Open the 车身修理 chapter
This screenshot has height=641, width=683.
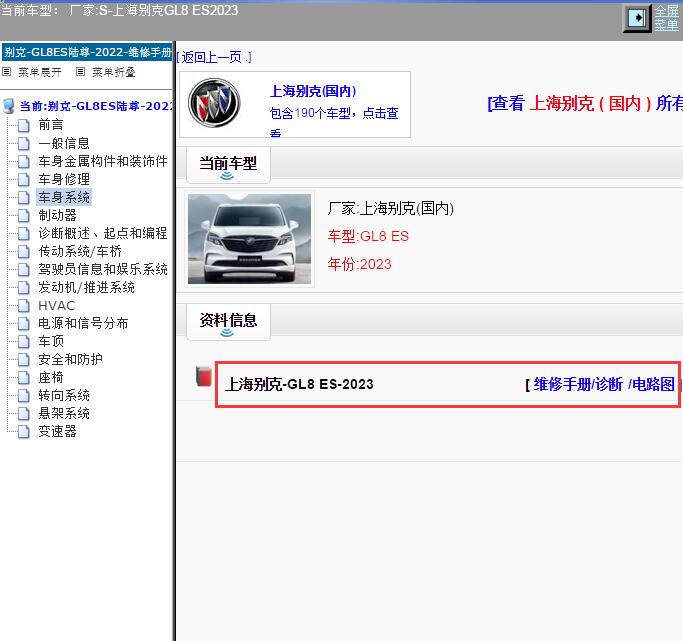click(64, 179)
